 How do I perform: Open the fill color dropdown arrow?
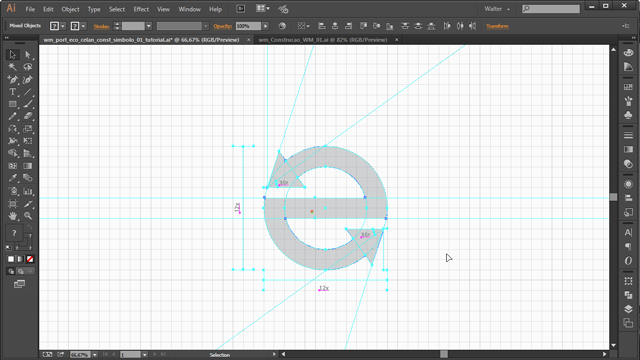(63, 26)
